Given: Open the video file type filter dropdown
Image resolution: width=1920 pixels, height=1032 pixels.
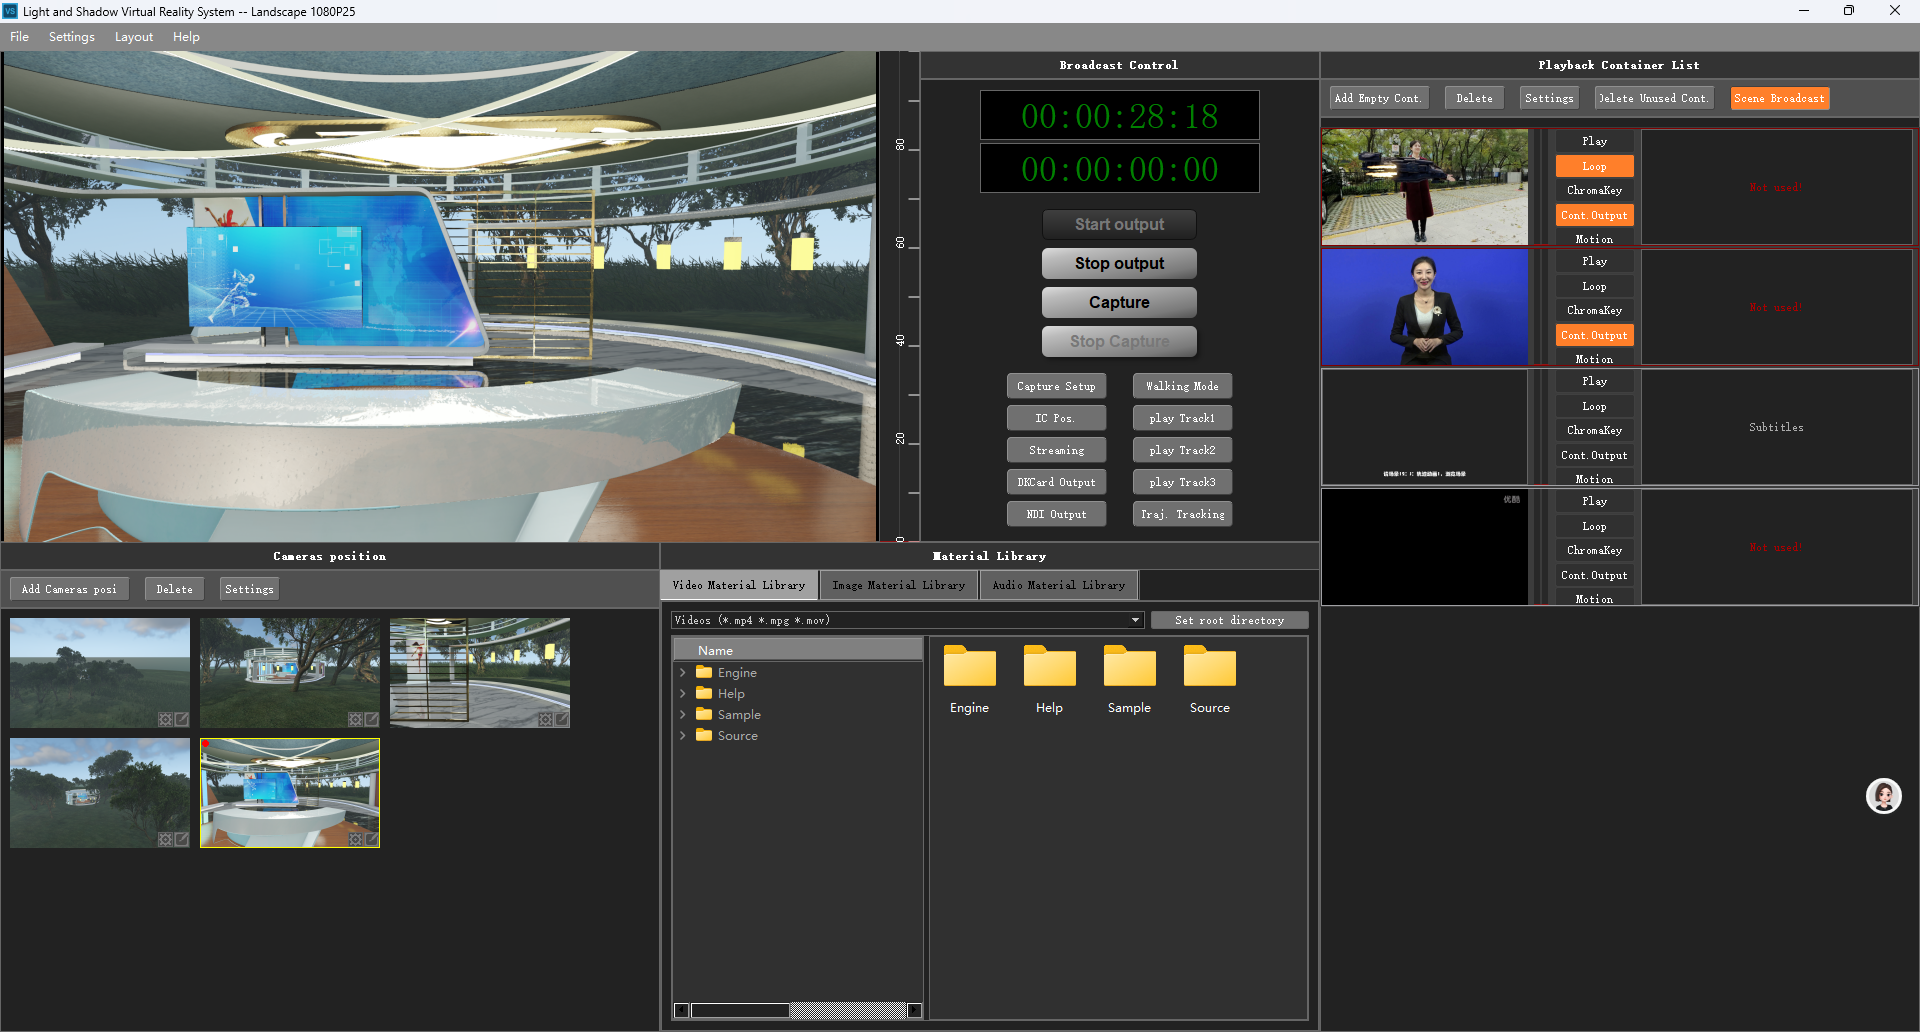Looking at the screenshot, I should [1135, 620].
